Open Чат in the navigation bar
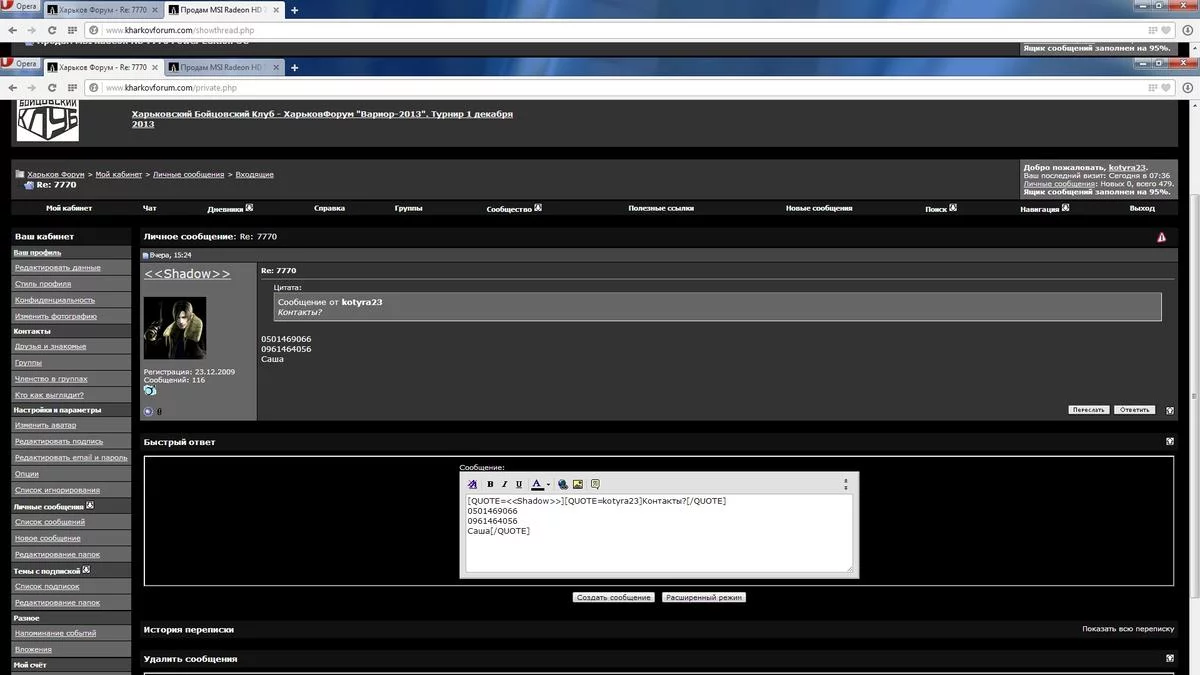The image size is (1200, 675). [150, 208]
